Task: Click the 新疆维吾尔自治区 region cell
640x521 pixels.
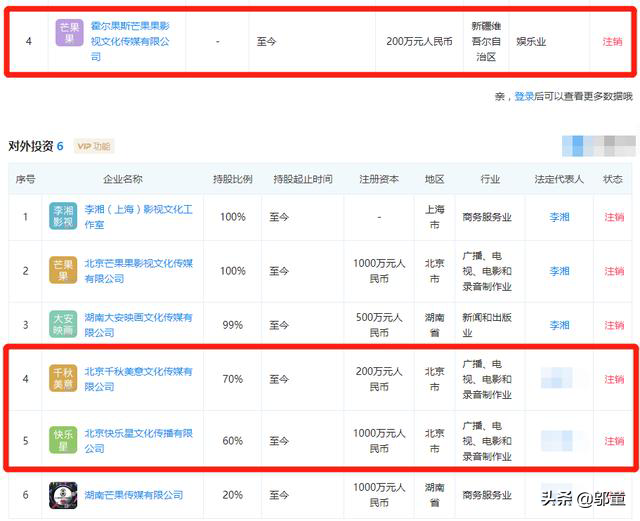Action: pyautogui.click(x=486, y=41)
